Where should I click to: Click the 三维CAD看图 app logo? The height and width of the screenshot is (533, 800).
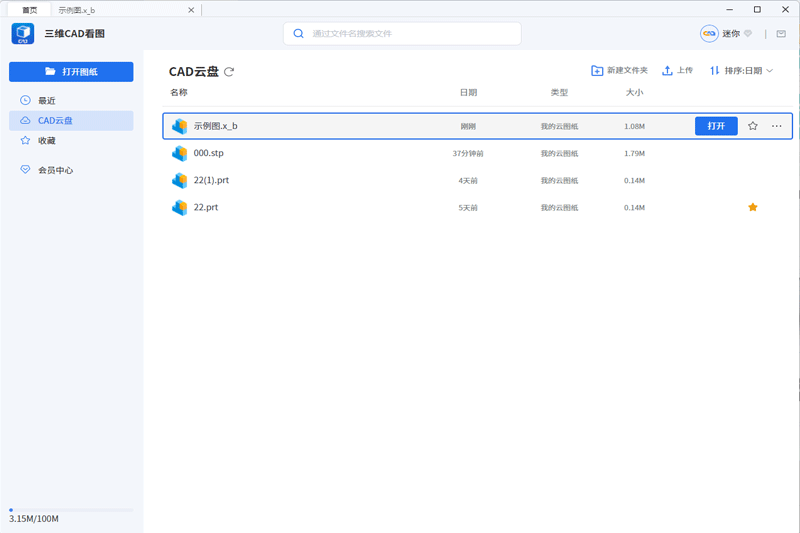click(x=23, y=34)
